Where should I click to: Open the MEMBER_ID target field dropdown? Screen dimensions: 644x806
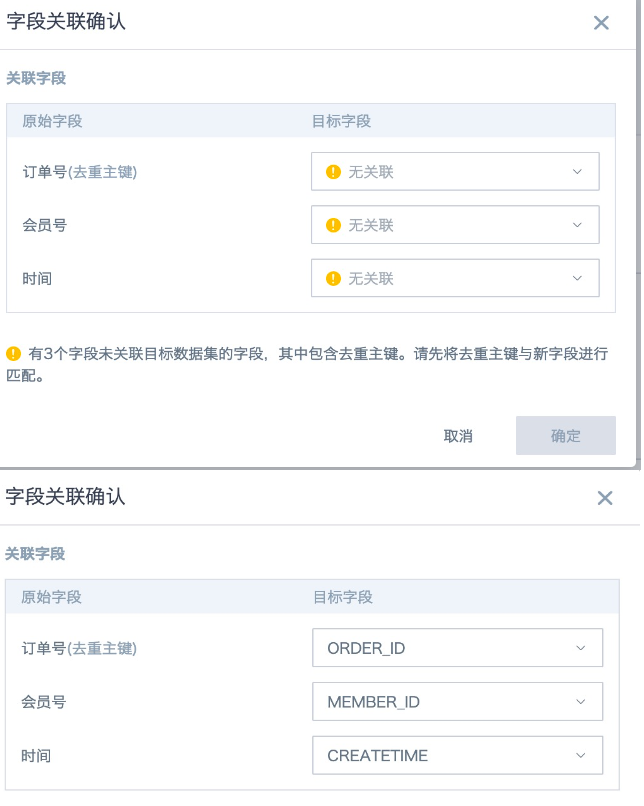click(x=457, y=702)
